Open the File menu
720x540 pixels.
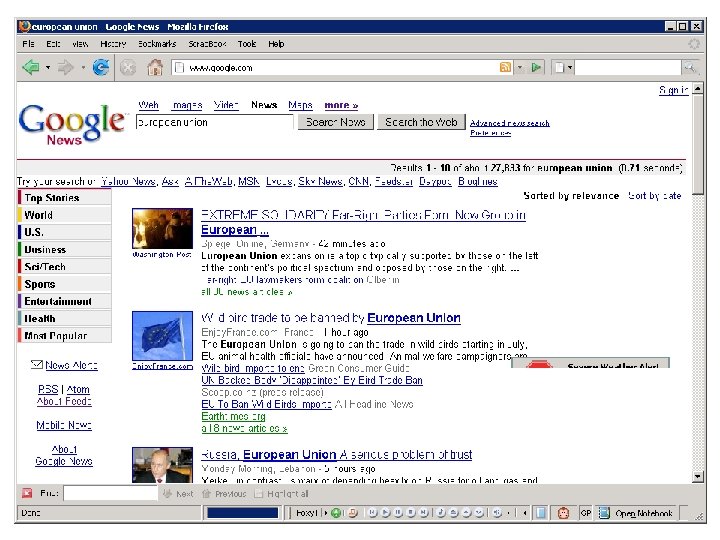click(x=28, y=44)
